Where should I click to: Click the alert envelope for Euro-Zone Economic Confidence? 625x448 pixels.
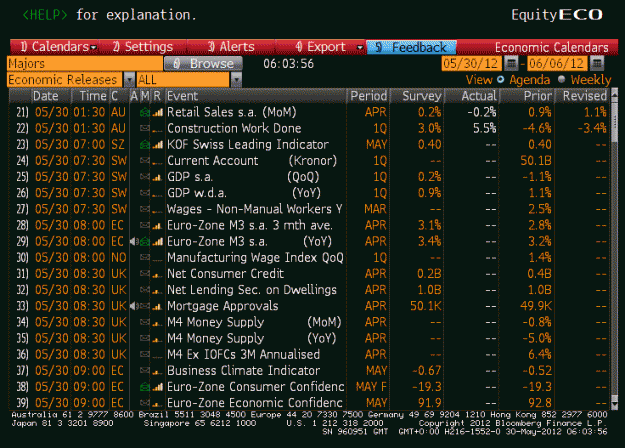145,403
